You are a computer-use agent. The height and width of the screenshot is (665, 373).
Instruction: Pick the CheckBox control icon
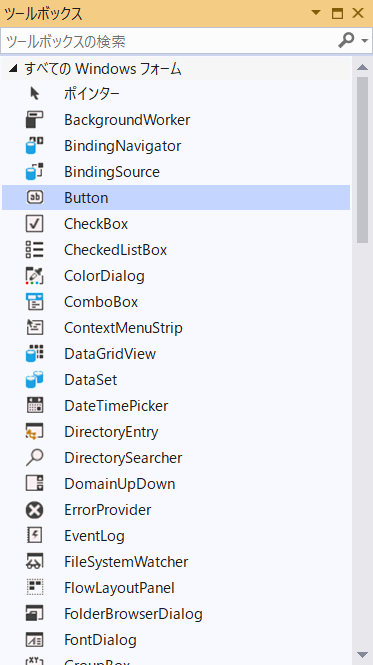[x=34, y=224]
